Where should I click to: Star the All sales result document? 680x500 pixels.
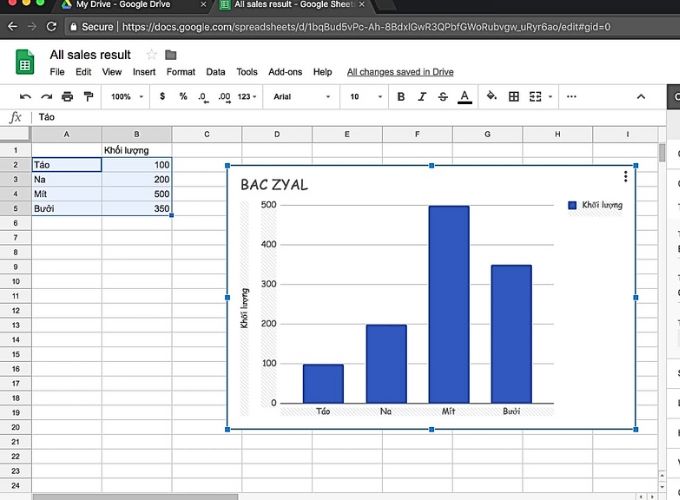coord(151,55)
